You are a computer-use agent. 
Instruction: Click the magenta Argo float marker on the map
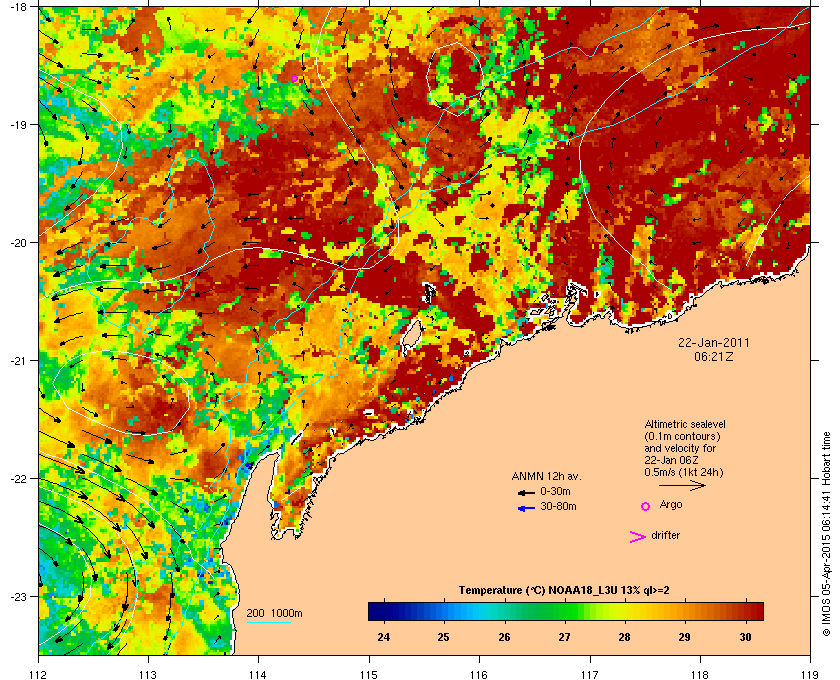click(294, 79)
